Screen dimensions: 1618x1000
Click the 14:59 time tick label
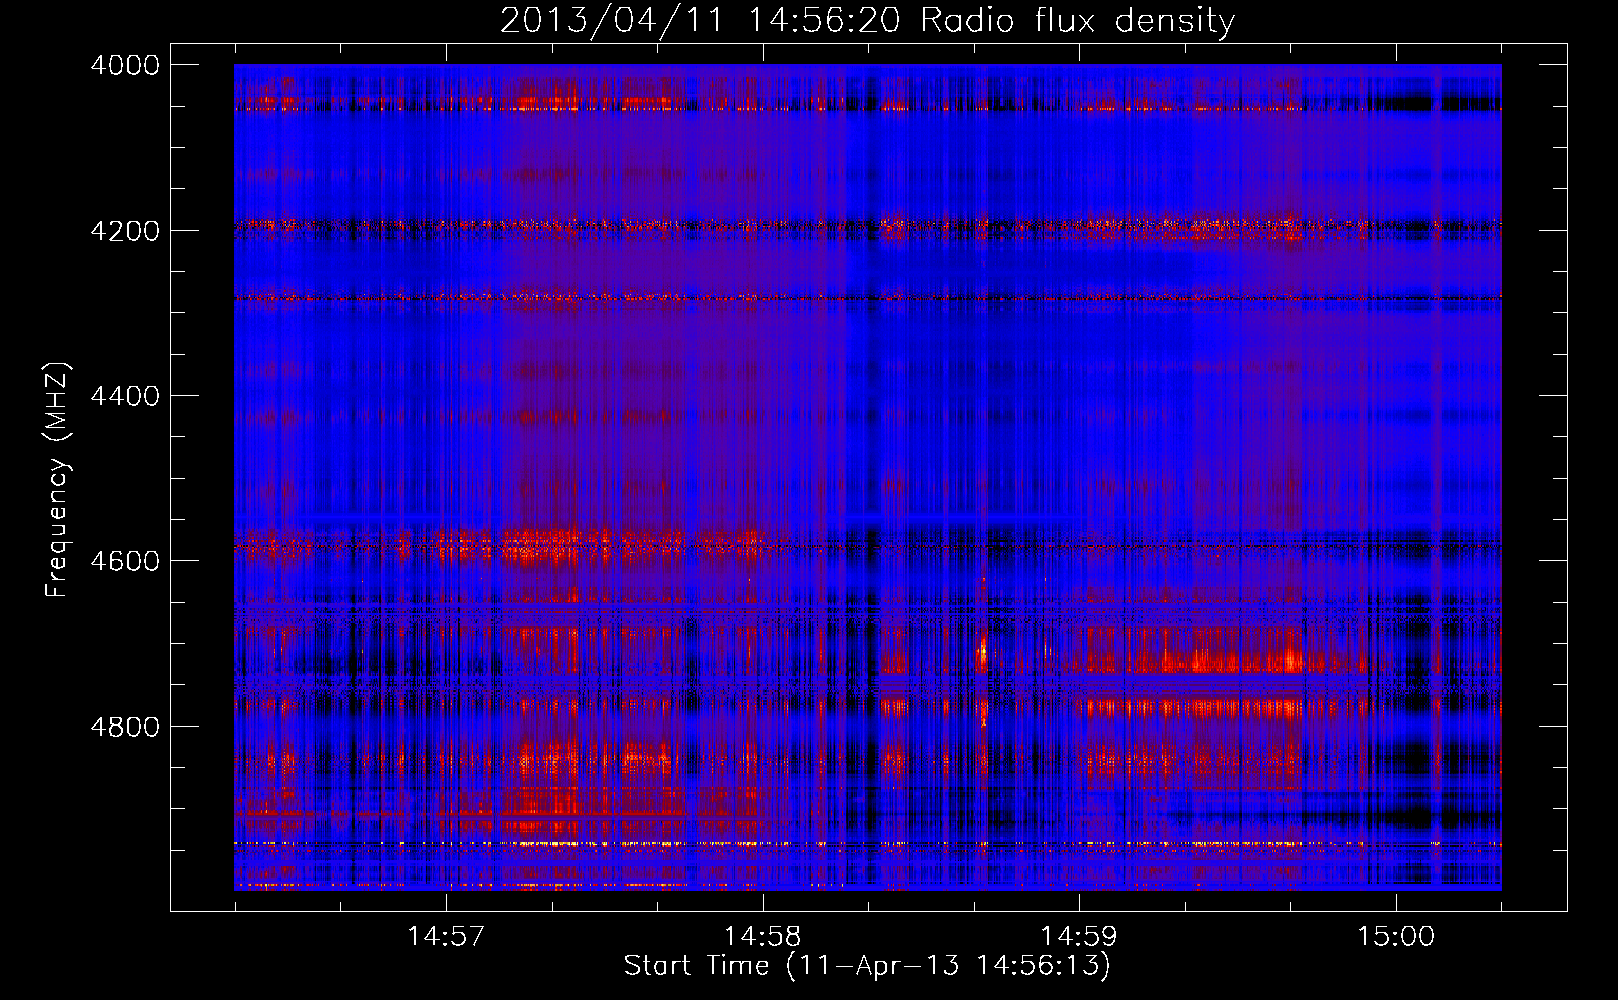point(1079,937)
